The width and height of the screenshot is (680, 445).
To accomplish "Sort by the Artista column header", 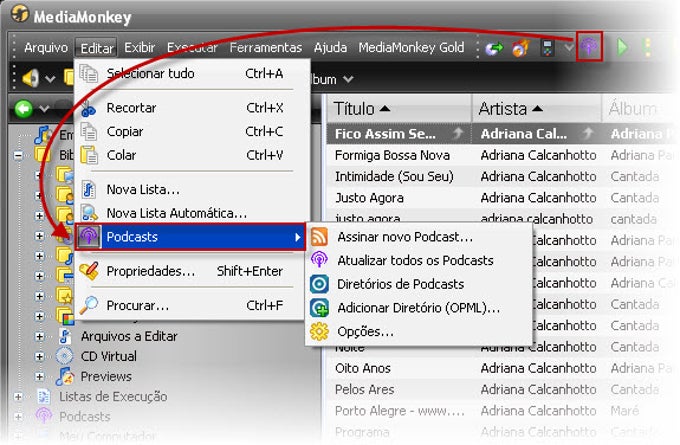I will click(537, 108).
